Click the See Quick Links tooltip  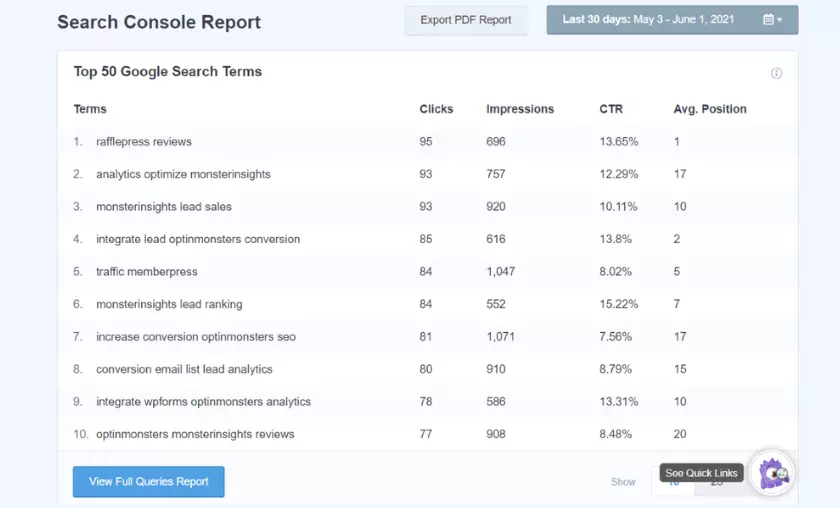point(701,473)
